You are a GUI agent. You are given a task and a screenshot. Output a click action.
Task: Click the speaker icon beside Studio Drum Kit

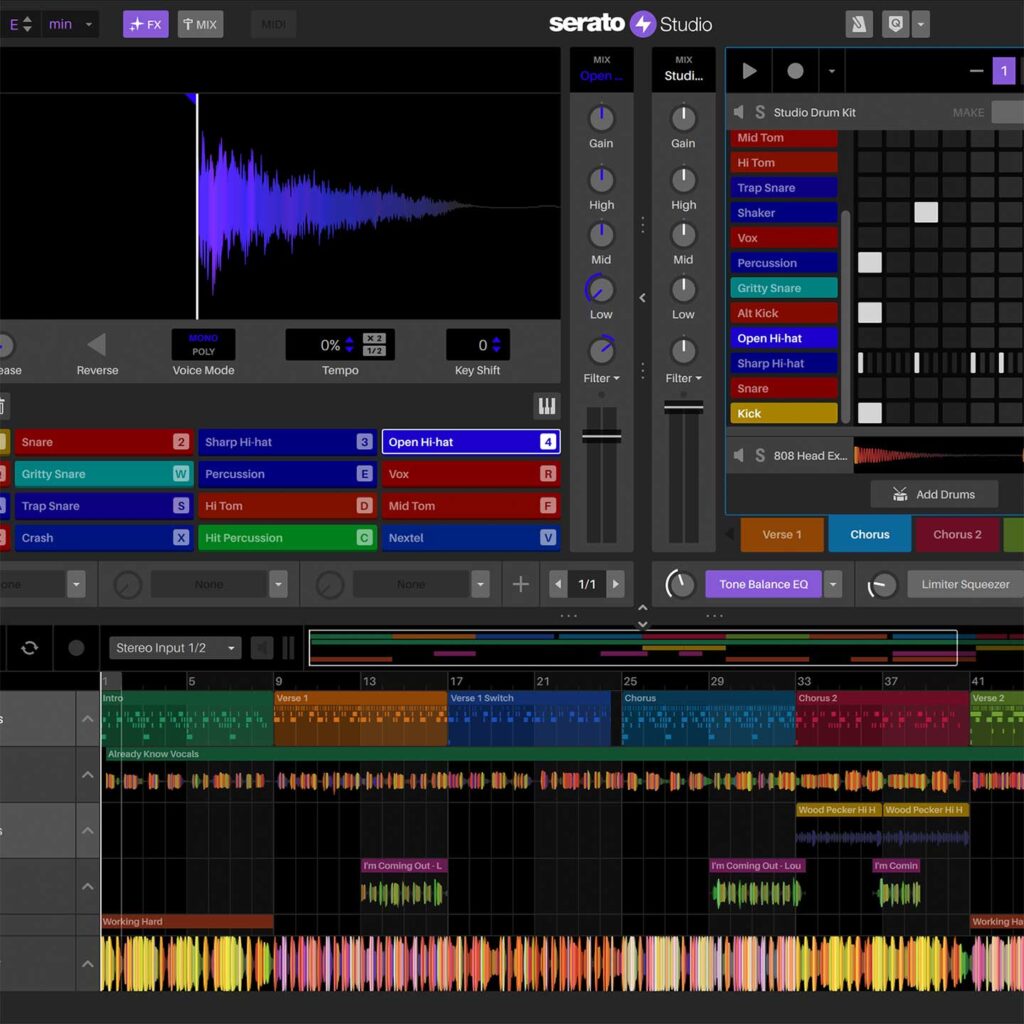click(x=740, y=112)
